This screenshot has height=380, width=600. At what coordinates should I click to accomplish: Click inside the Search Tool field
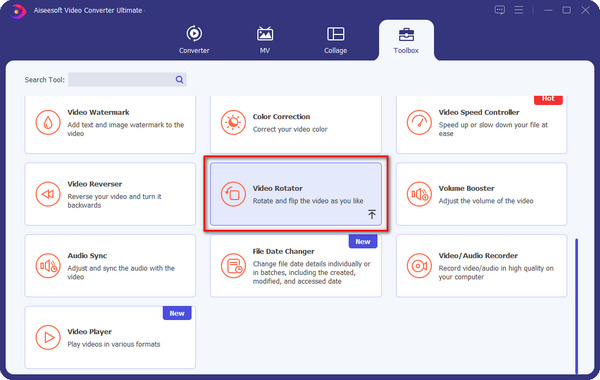click(x=121, y=80)
